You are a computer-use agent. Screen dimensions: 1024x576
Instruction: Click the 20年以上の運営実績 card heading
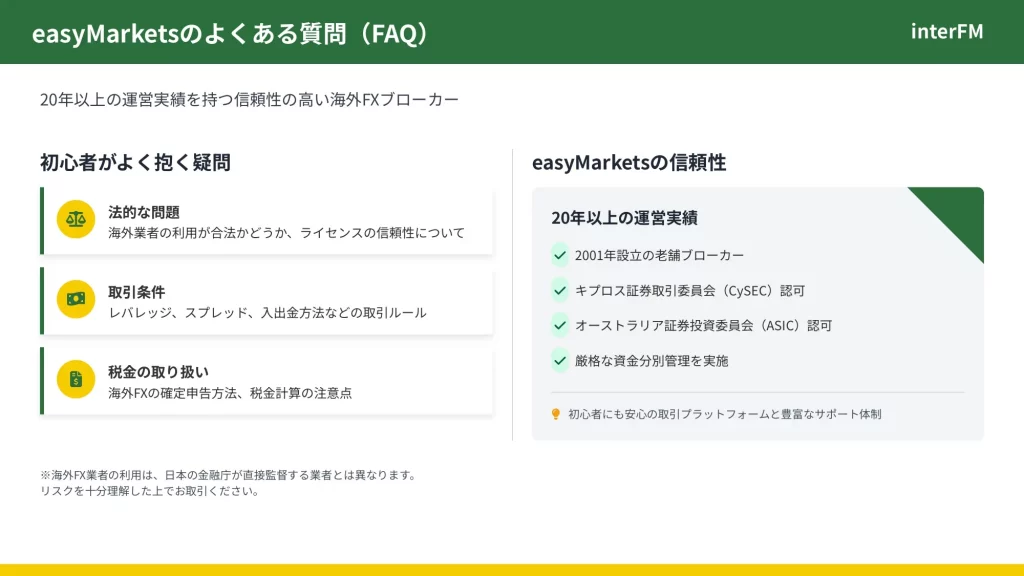click(624, 218)
